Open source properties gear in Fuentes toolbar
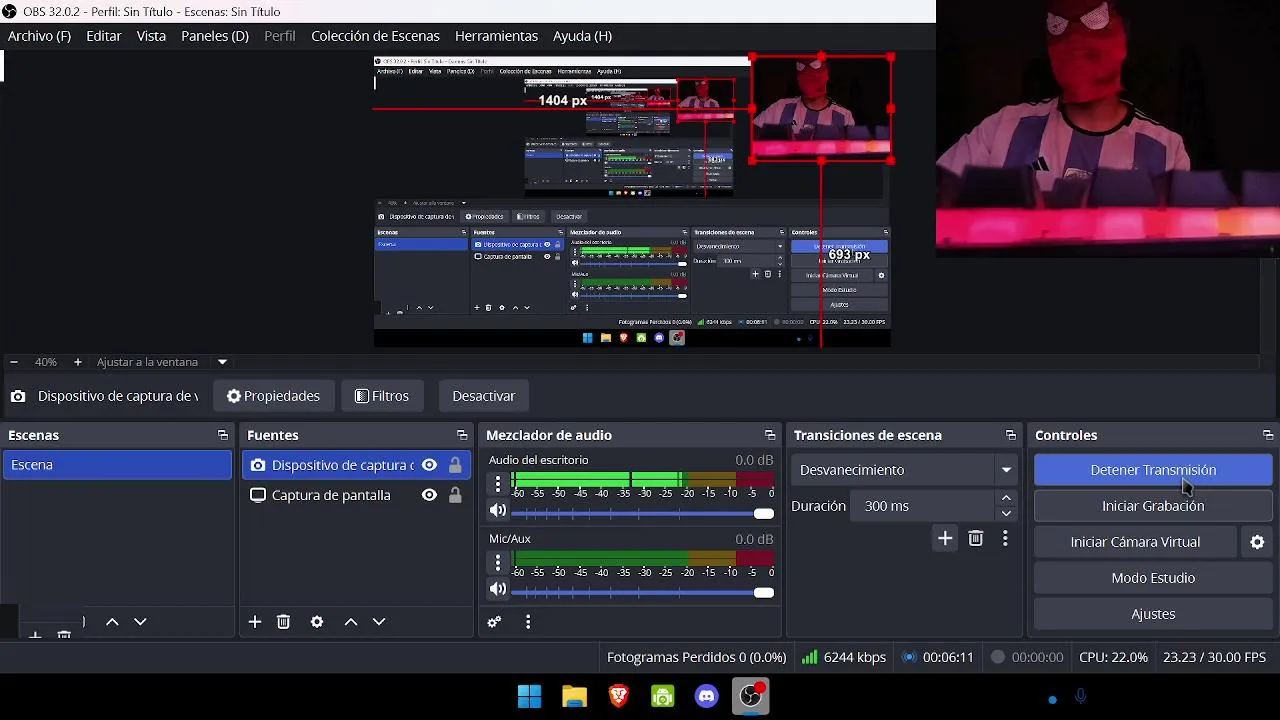This screenshot has width=1280, height=720. point(317,622)
